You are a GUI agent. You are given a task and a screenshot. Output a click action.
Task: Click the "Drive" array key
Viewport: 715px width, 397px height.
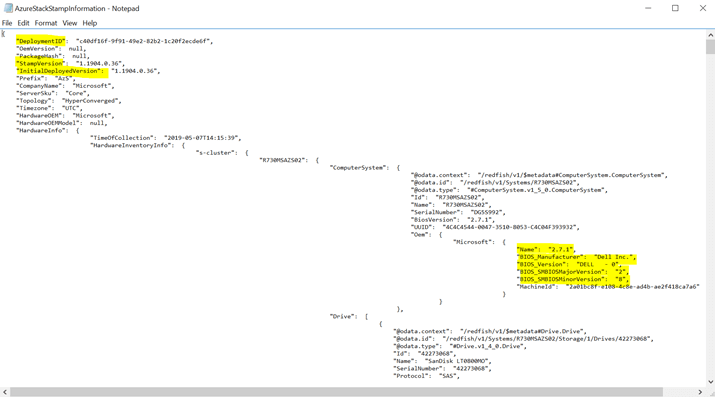click(344, 316)
